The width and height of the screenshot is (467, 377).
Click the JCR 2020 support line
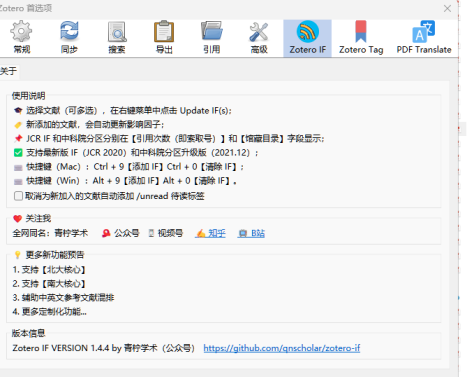136,153
